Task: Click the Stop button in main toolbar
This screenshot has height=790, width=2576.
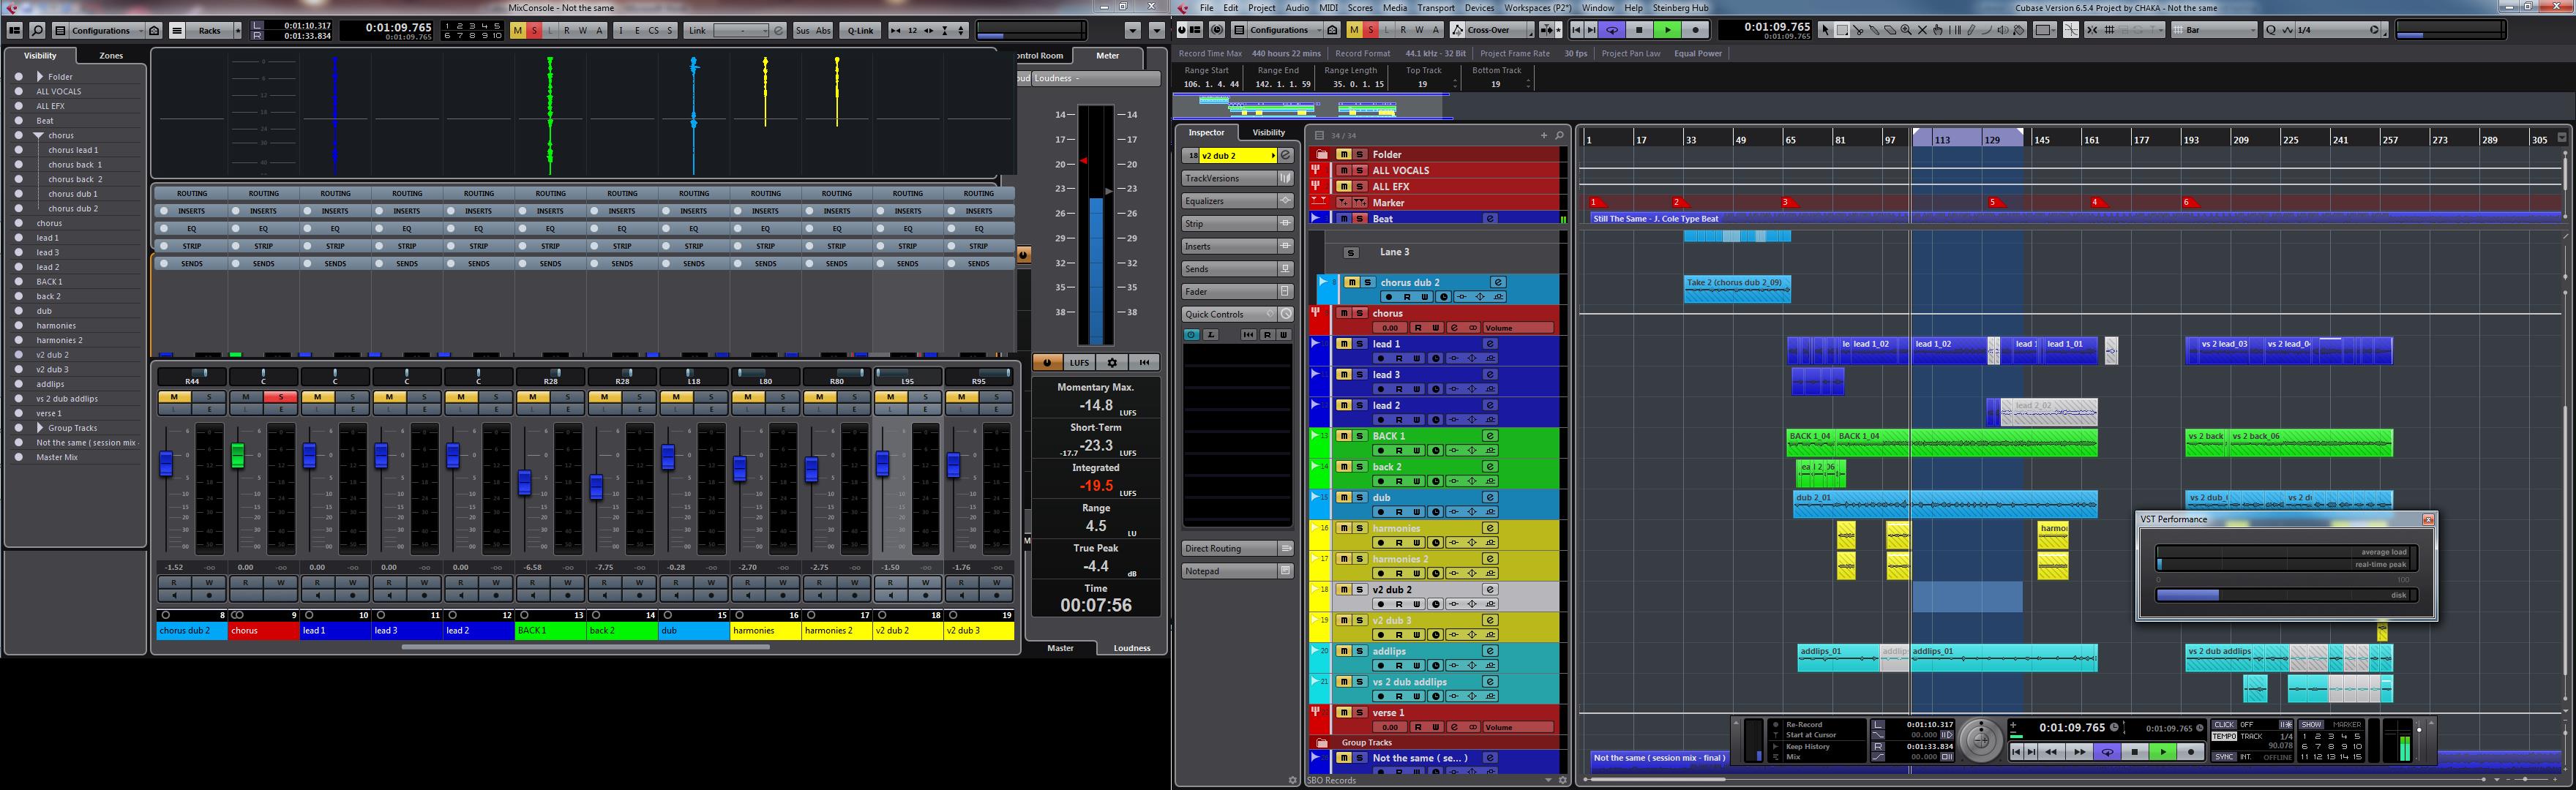Action: (x=1639, y=30)
